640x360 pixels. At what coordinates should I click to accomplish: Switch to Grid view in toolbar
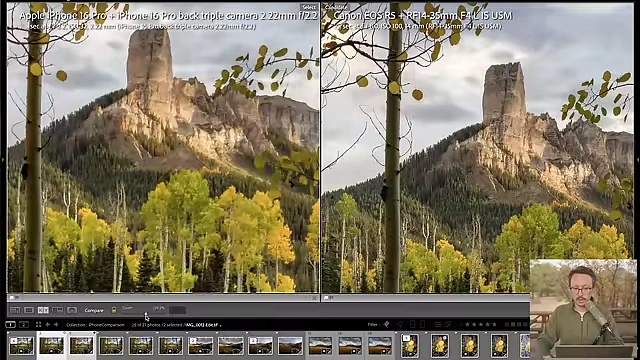coord(15,310)
